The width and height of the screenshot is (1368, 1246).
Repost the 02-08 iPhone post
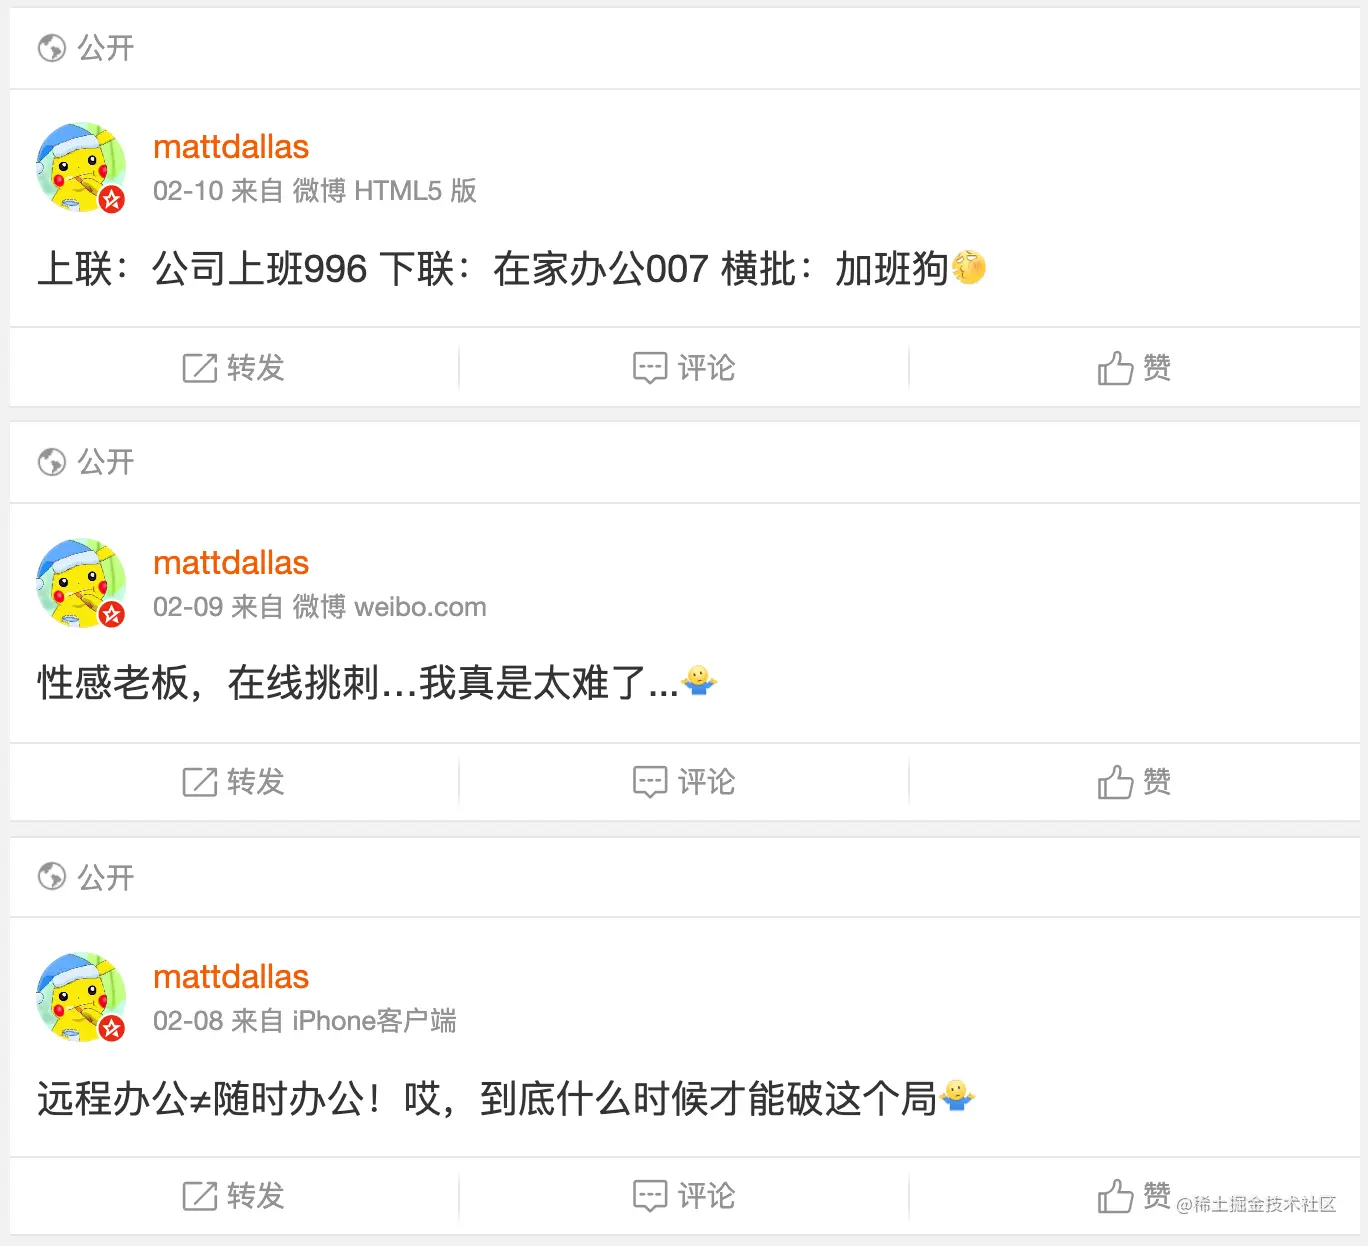click(x=234, y=1196)
